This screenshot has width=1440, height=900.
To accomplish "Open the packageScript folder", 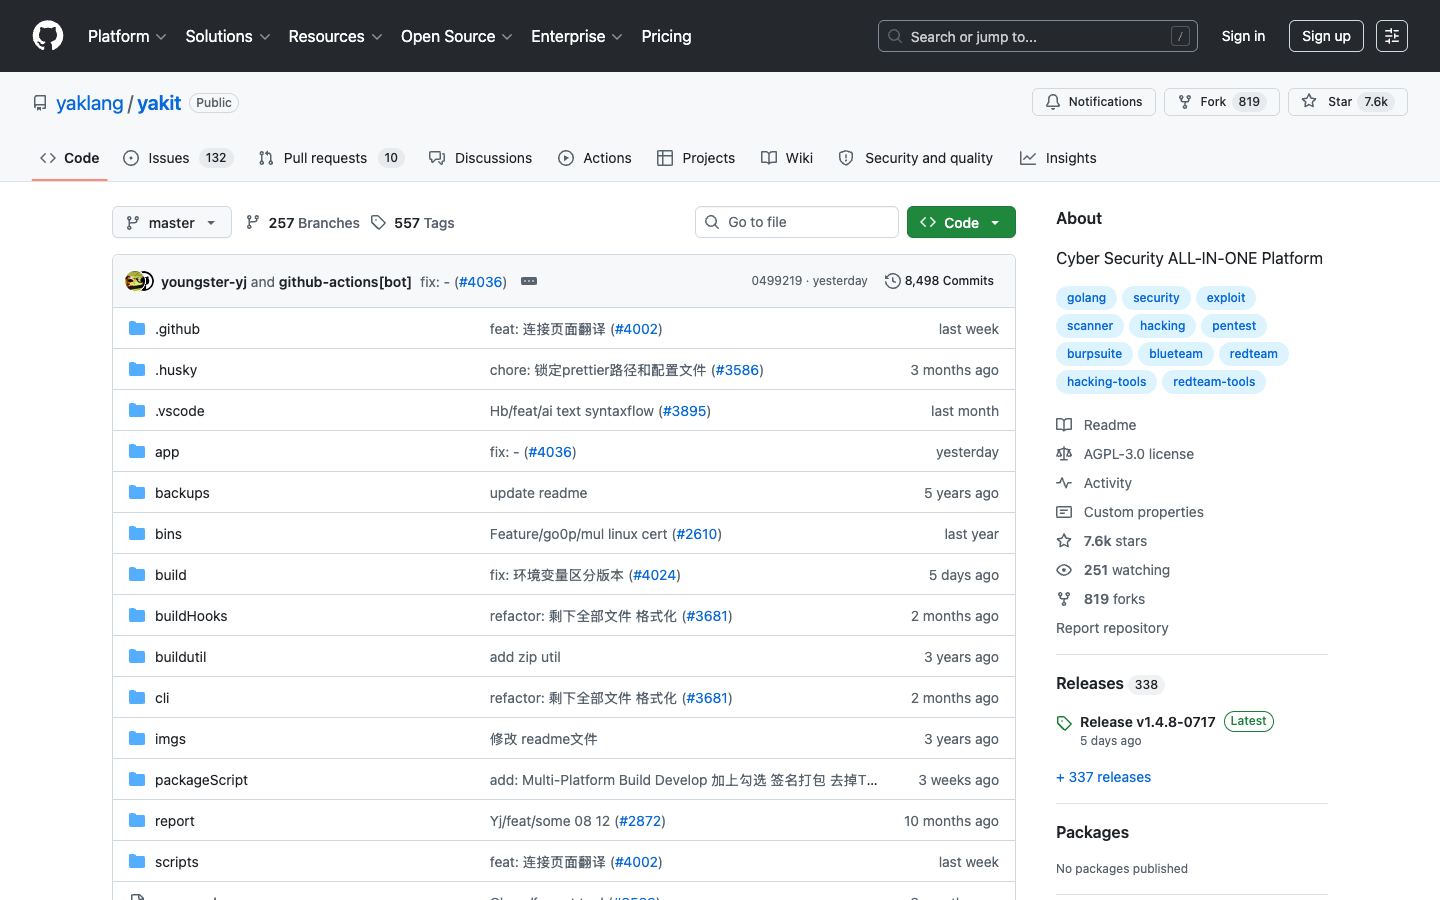I will click(x=201, y=780).
